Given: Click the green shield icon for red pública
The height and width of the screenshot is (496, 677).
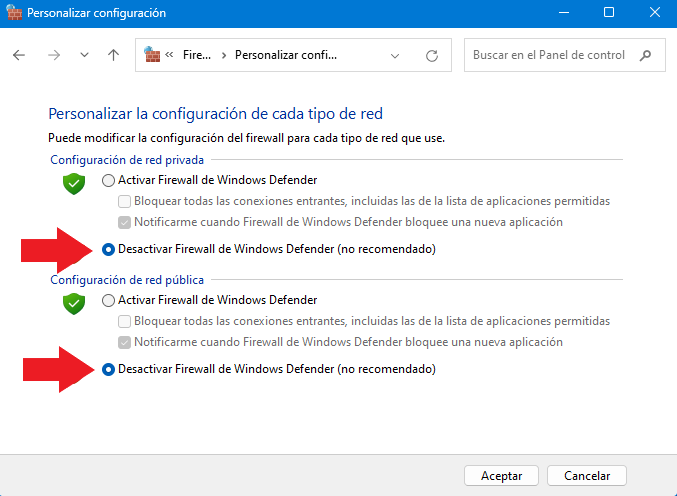Looking at the screenshot, I should tap(74, 304).
